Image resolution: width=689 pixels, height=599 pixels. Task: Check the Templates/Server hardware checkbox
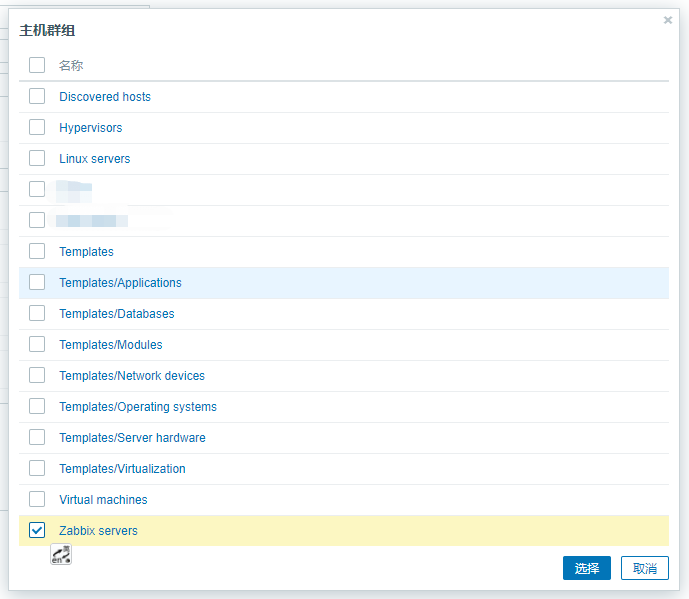[x=37, y=437]
